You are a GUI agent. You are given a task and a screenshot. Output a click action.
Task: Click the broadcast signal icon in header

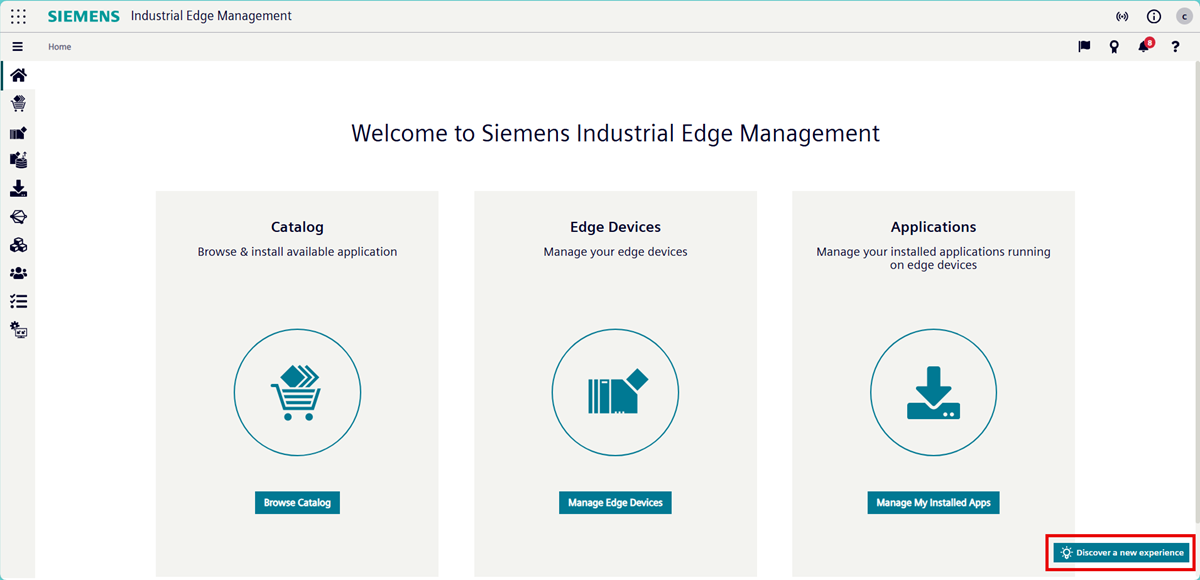click(1122, 17)
